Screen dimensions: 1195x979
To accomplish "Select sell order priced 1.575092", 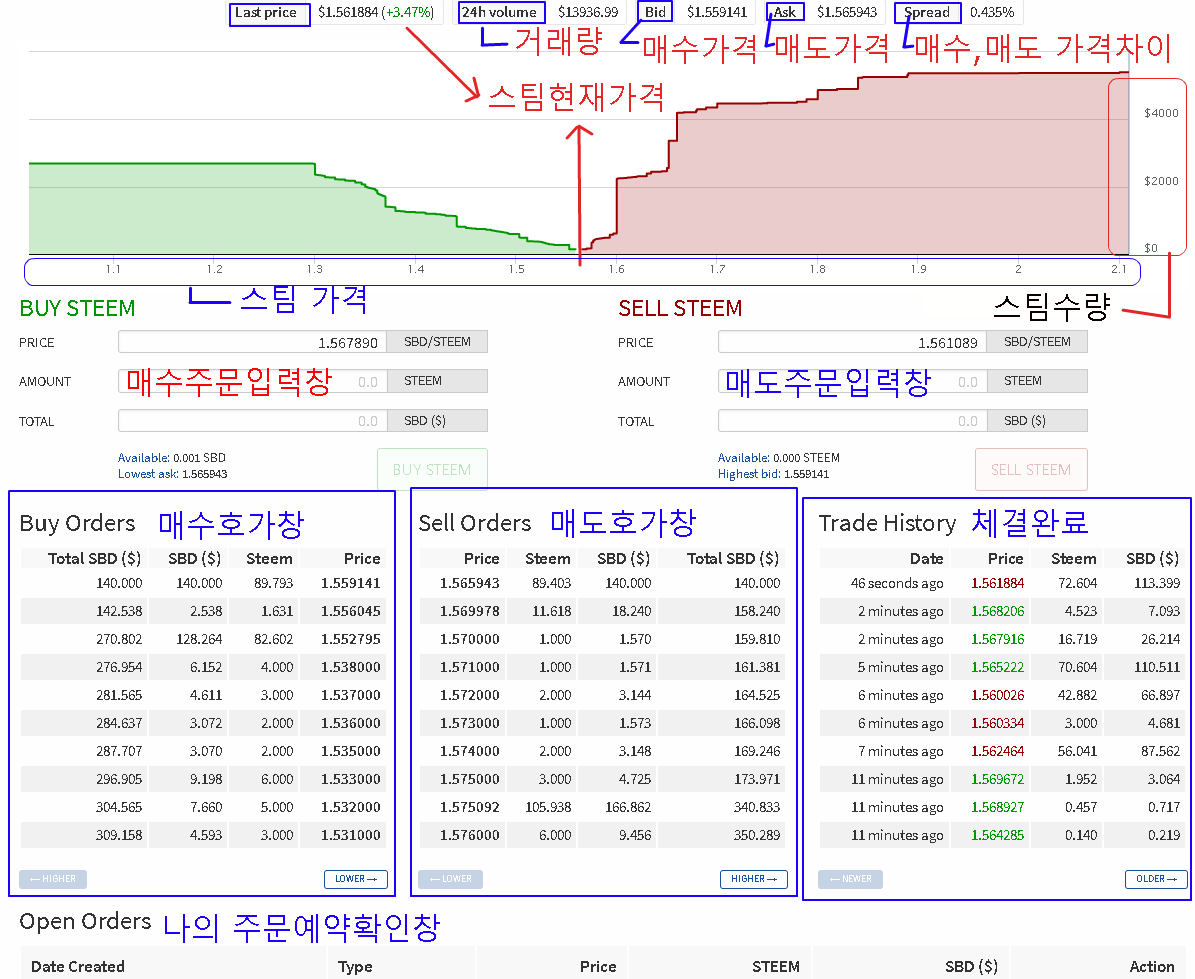I will click(603, 808).
